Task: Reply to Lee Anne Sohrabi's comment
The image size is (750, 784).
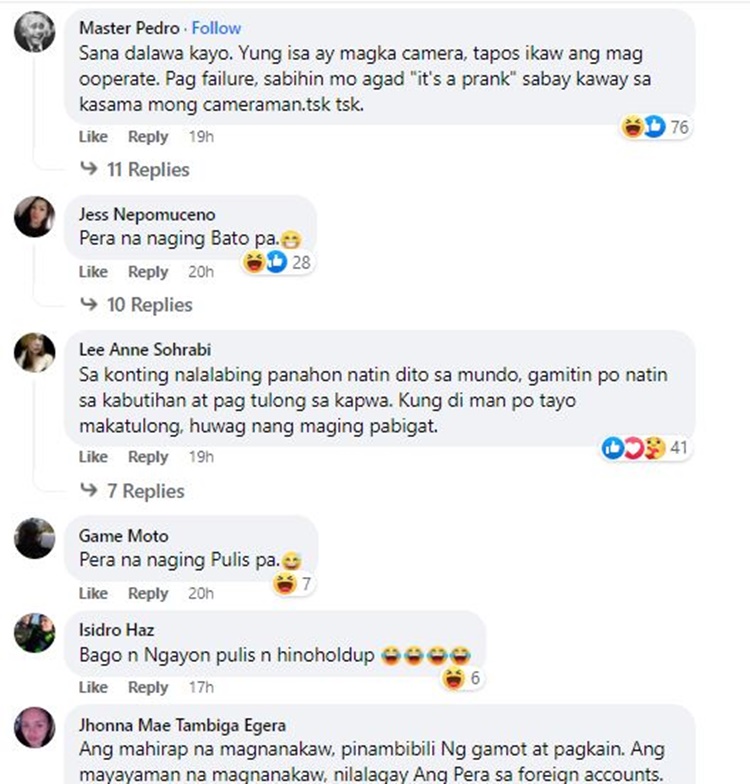Action: 148,457
